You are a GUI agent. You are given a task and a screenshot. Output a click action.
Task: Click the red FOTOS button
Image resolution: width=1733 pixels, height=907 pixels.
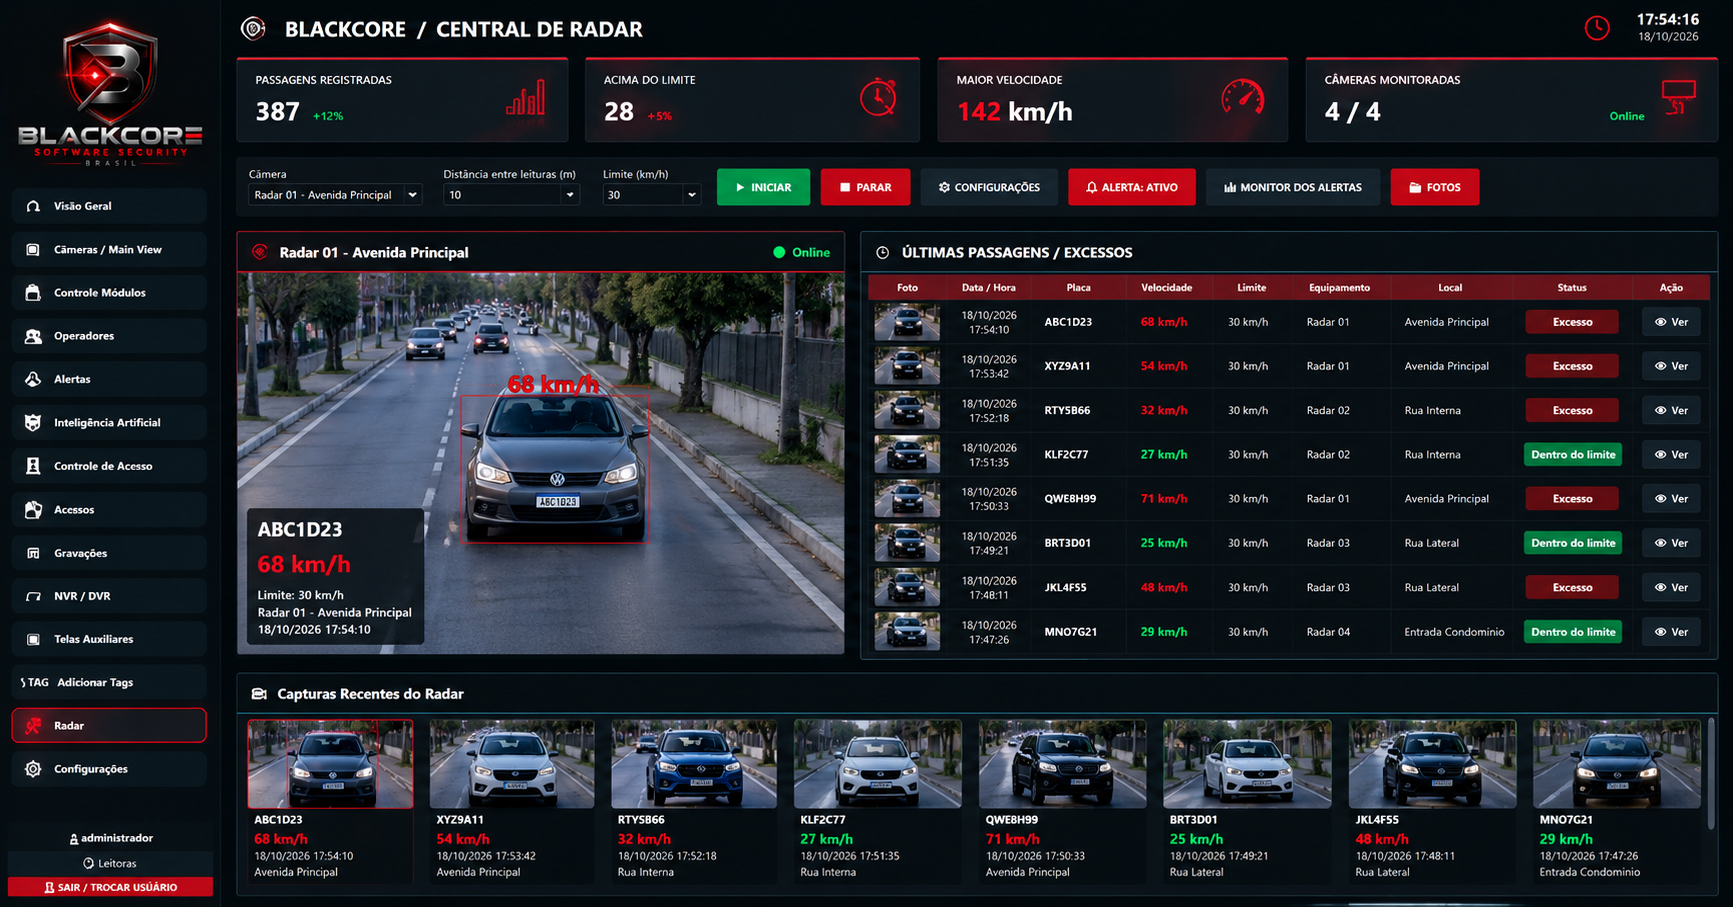click(1434, 187)
